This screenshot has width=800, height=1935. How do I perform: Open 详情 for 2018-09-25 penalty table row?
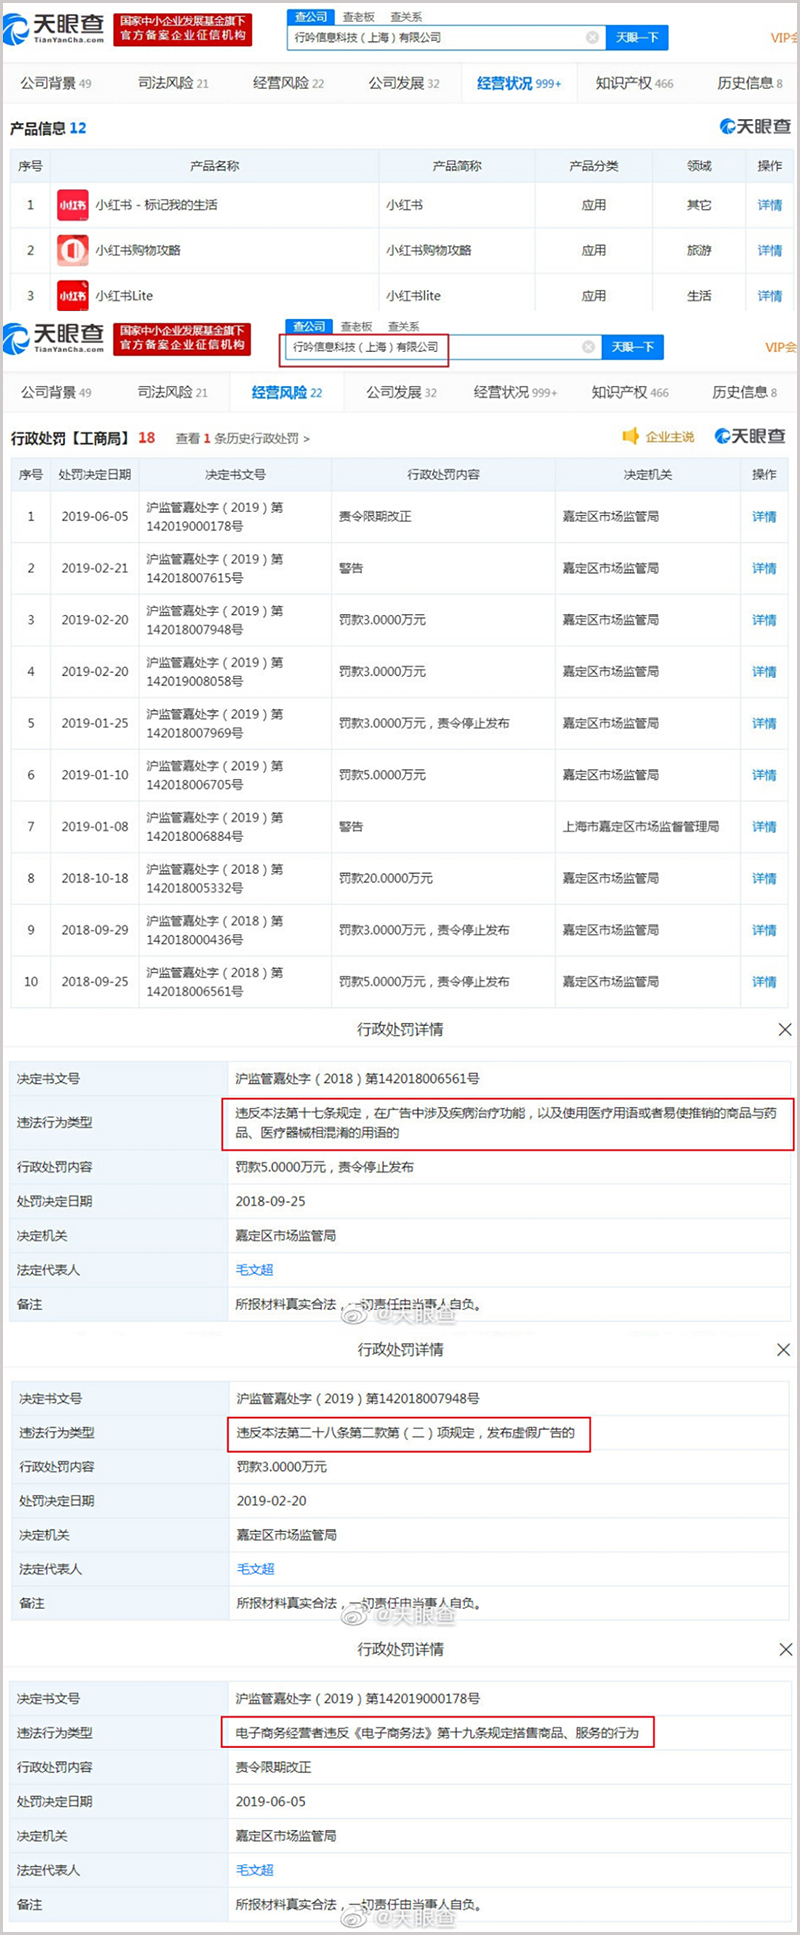tap(764, 981)
